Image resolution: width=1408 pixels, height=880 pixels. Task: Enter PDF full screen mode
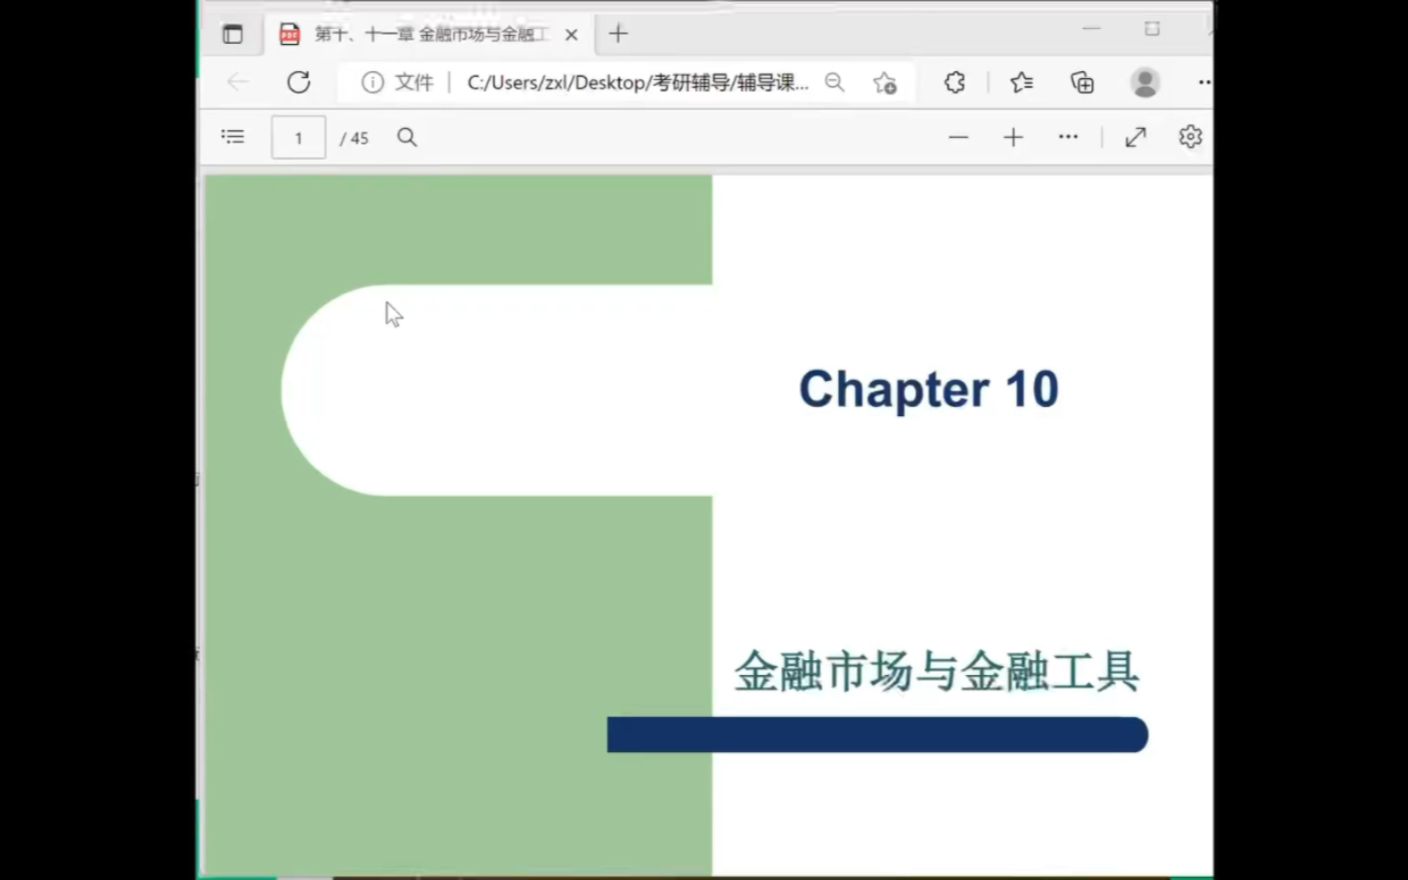[1135, 137]
